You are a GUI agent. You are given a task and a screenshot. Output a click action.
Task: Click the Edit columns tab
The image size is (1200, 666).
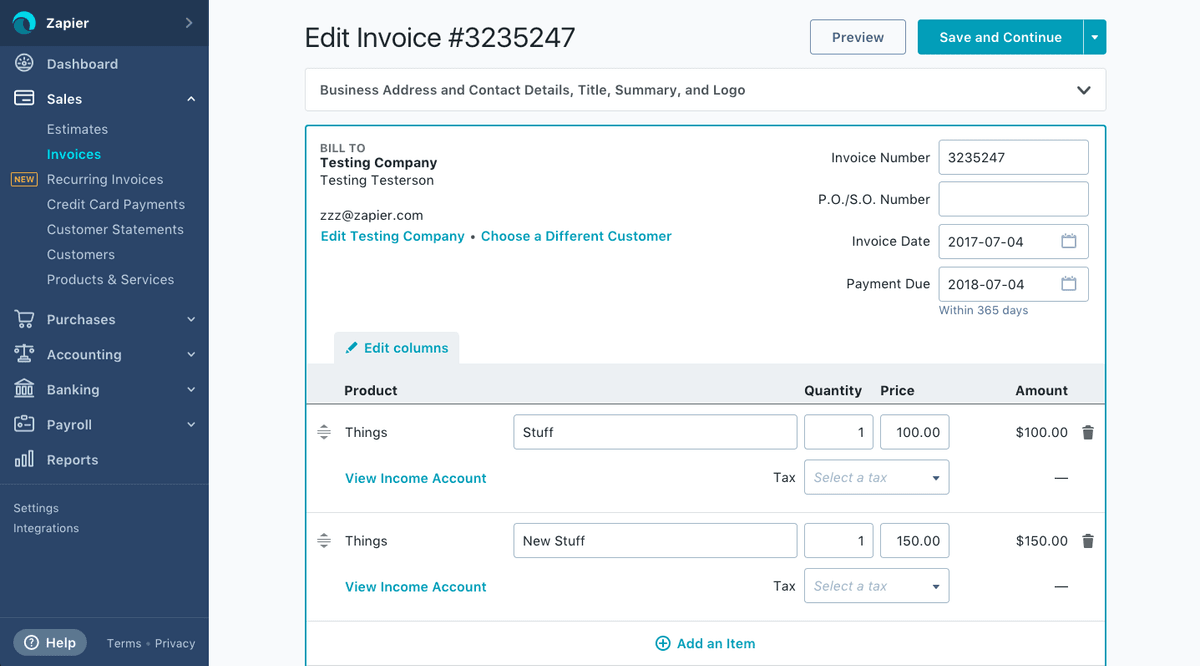pyautogui.click(x=396, y=348)
